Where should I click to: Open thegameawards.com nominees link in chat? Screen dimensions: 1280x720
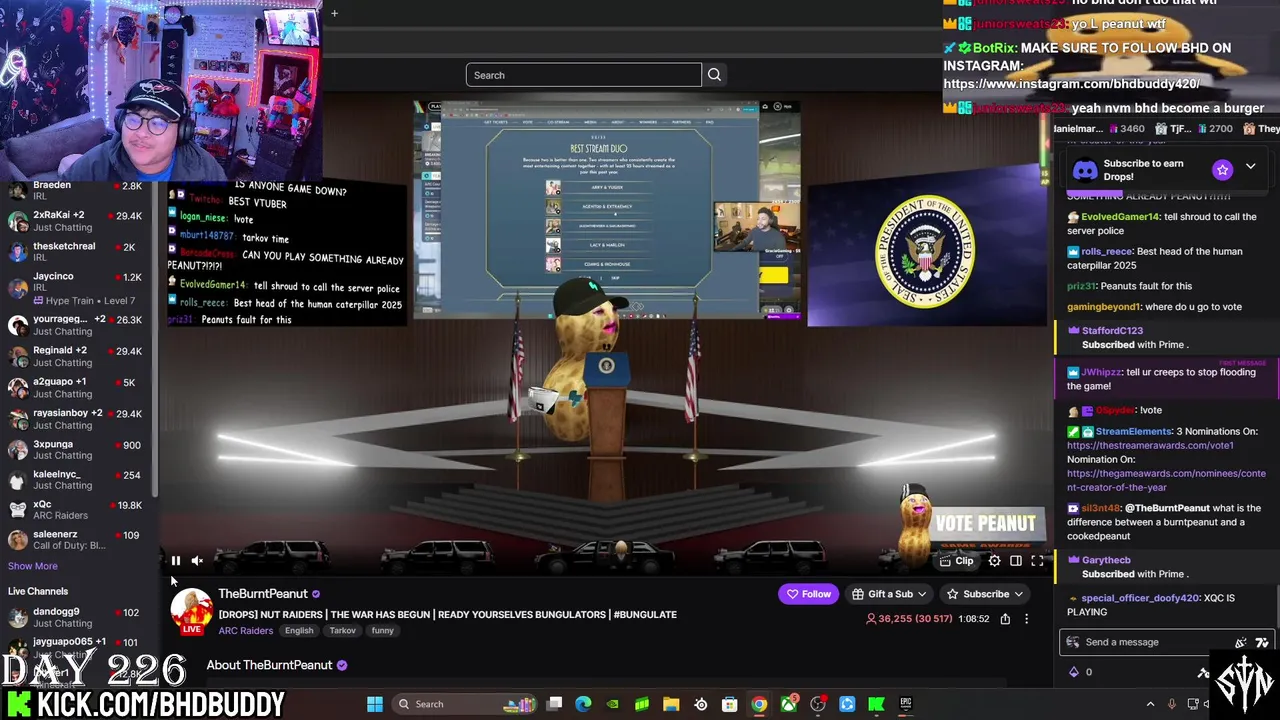pyautogui.click(x=1166, y=480)
